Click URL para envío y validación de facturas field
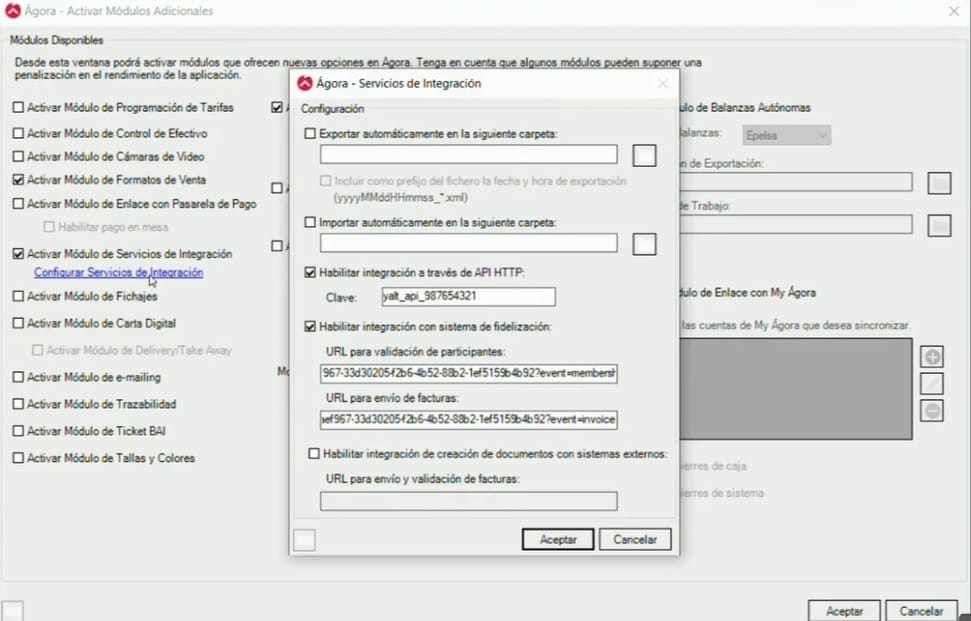 pyautogui.click(x=469, y=501)
